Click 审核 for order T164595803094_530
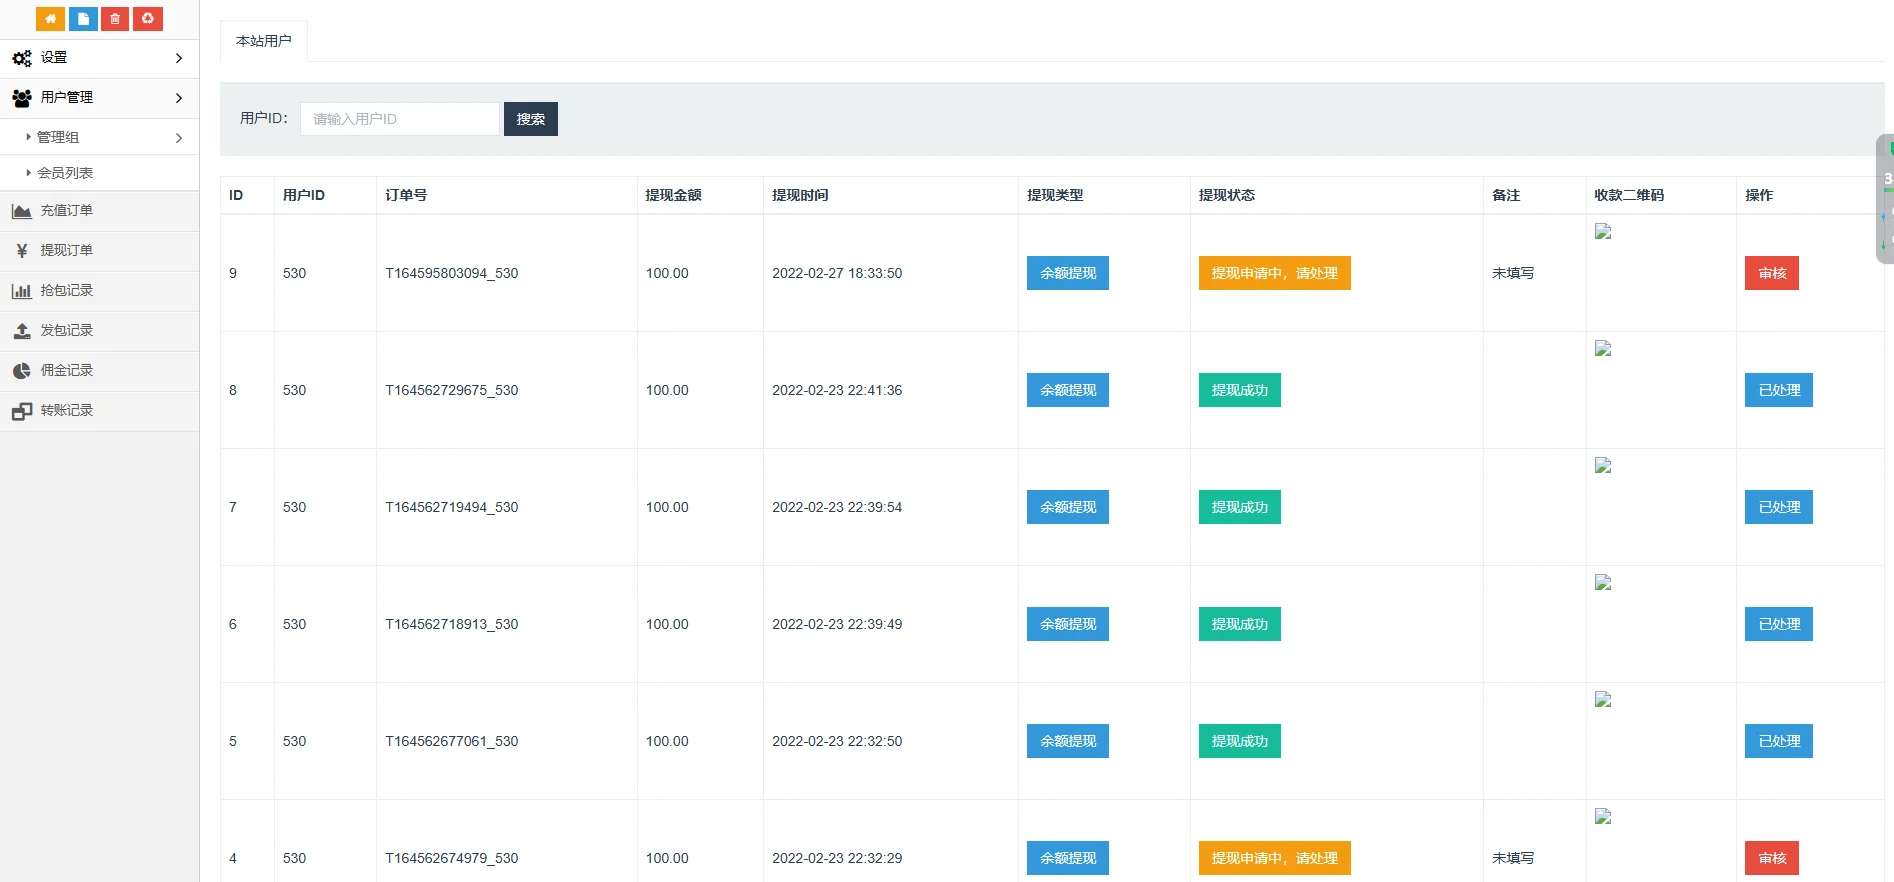The image size is (1894, 882). point(1771,273)
